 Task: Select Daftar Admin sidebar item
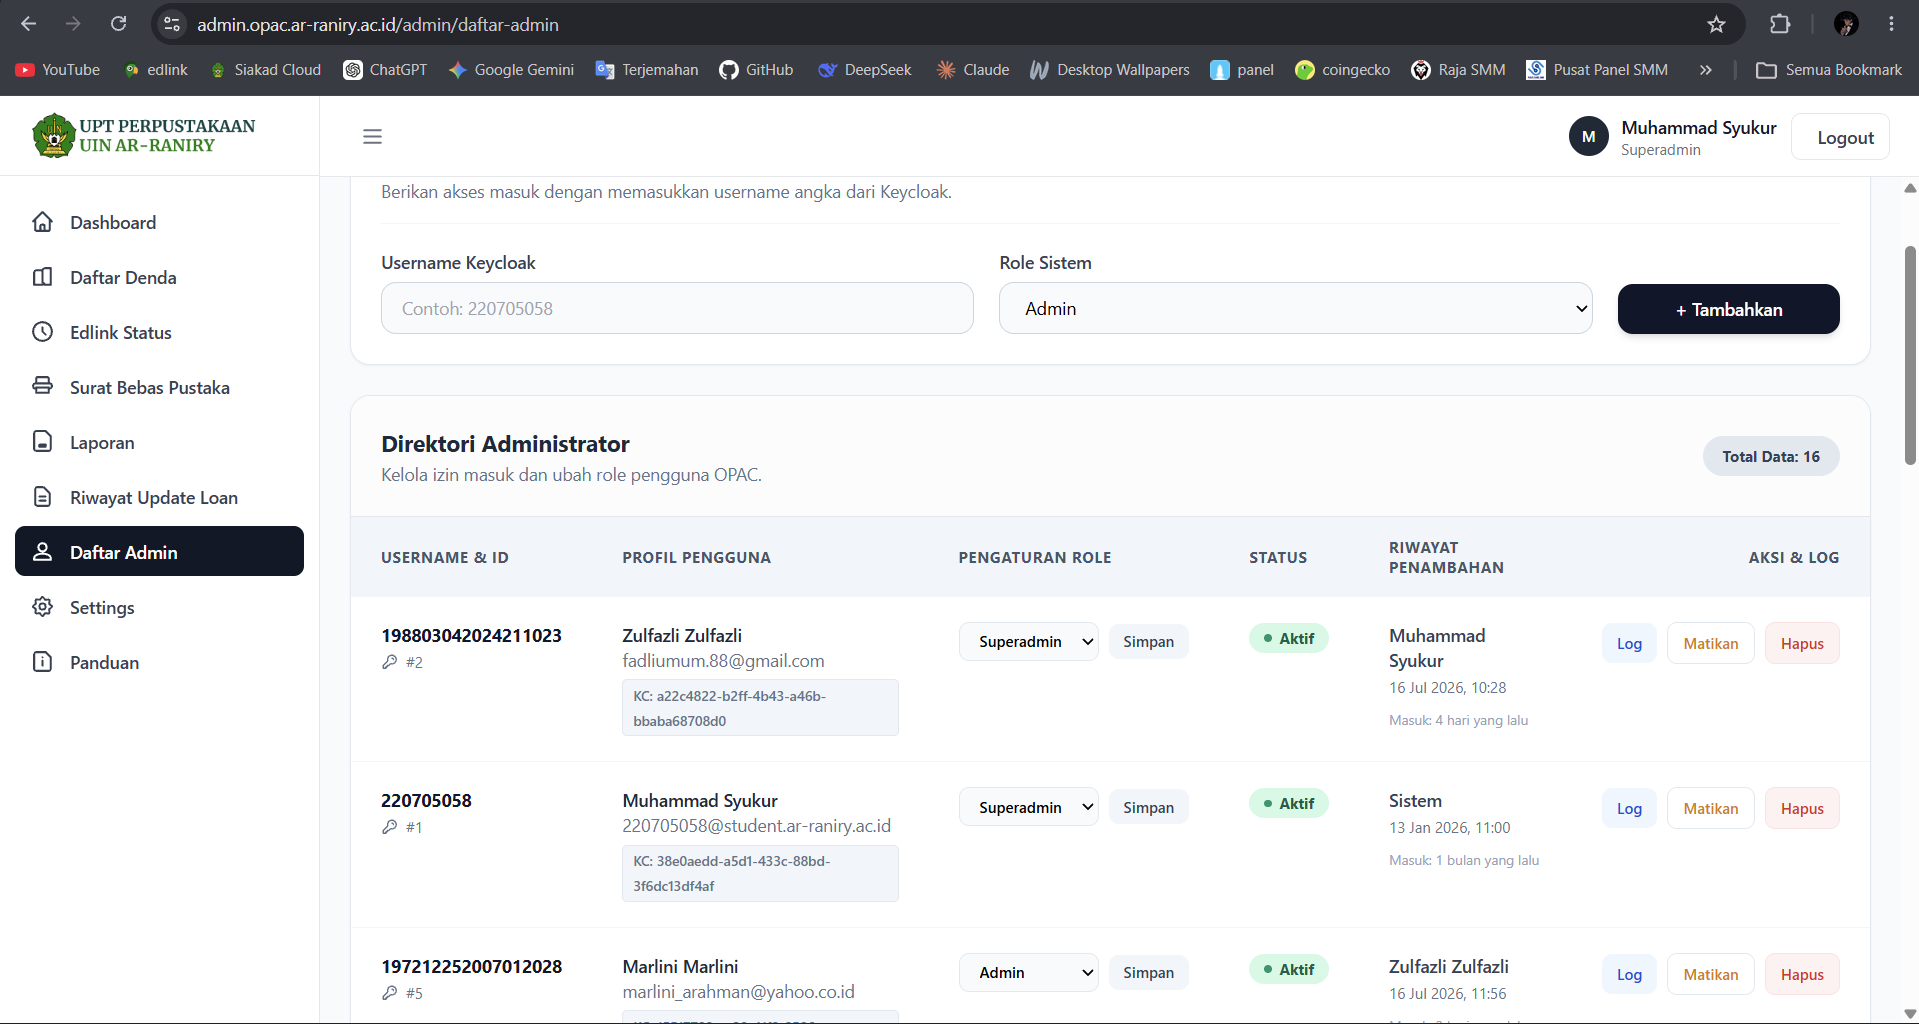[x=159, y=551]
